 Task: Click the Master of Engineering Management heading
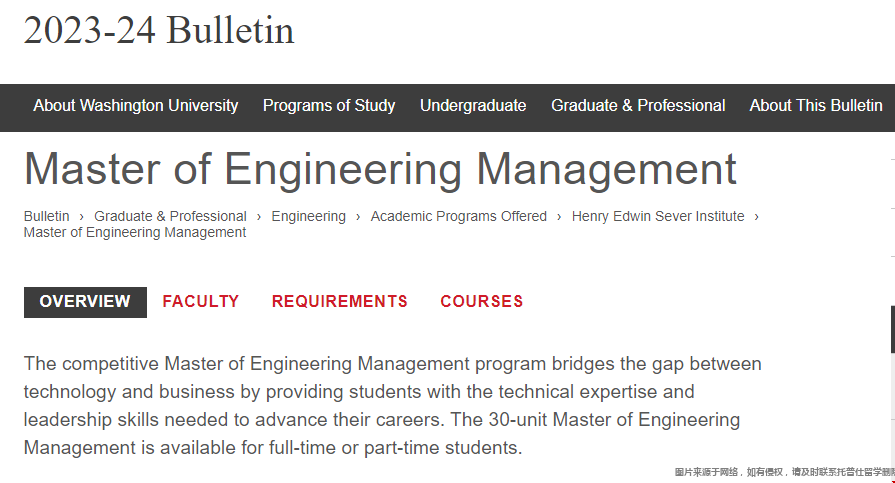pos(380,169)
